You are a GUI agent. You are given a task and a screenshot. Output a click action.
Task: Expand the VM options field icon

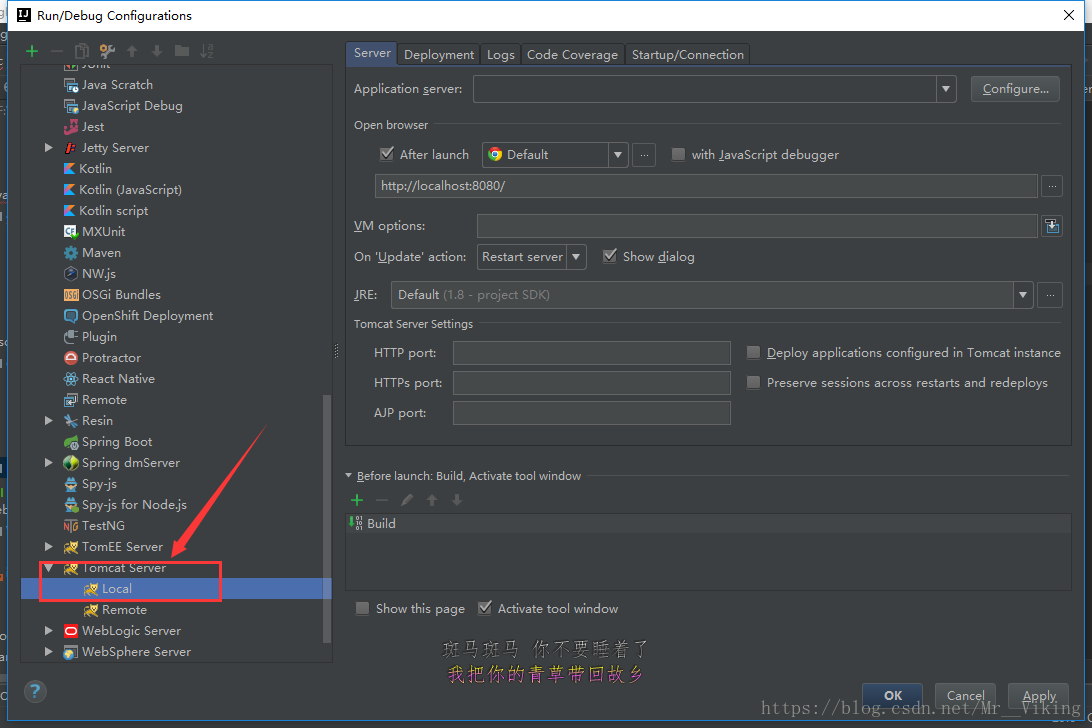tap(1052, 226)
